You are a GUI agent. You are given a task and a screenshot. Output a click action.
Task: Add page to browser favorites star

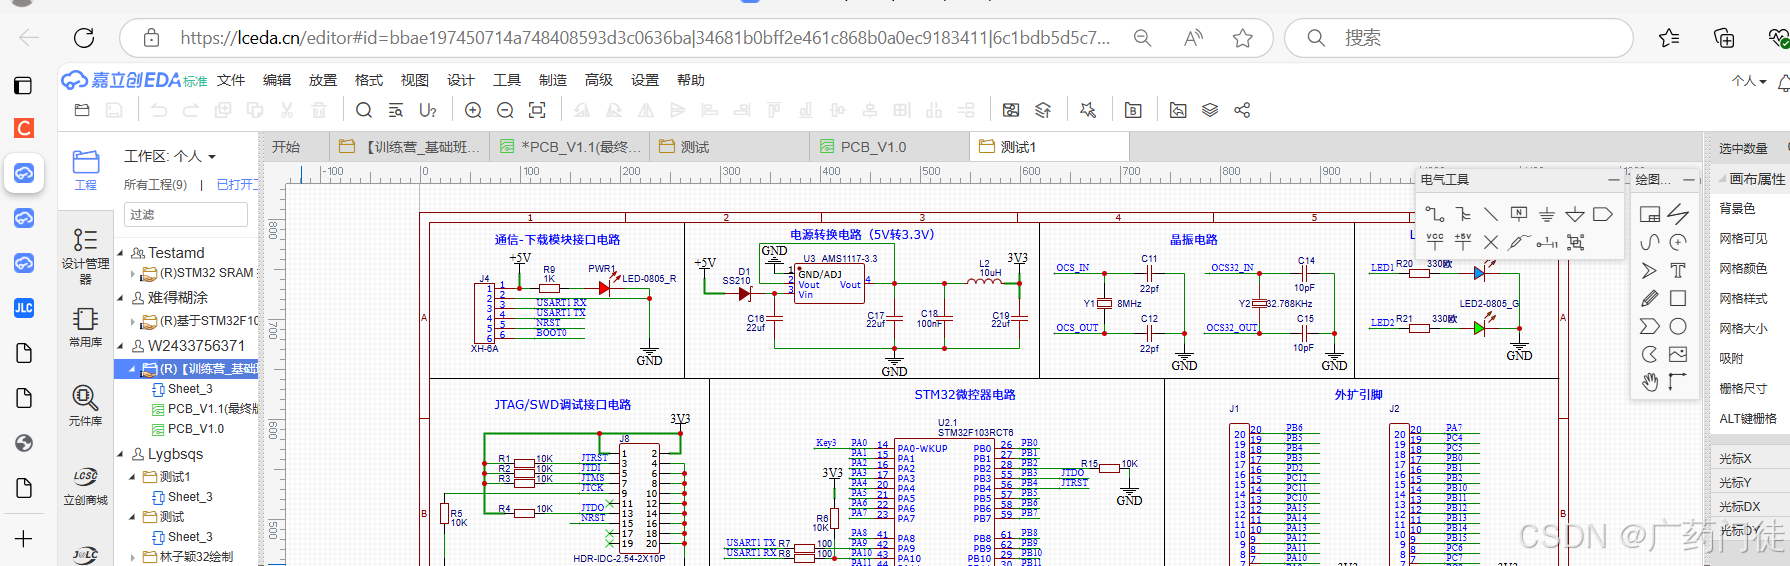[1243, 38]
